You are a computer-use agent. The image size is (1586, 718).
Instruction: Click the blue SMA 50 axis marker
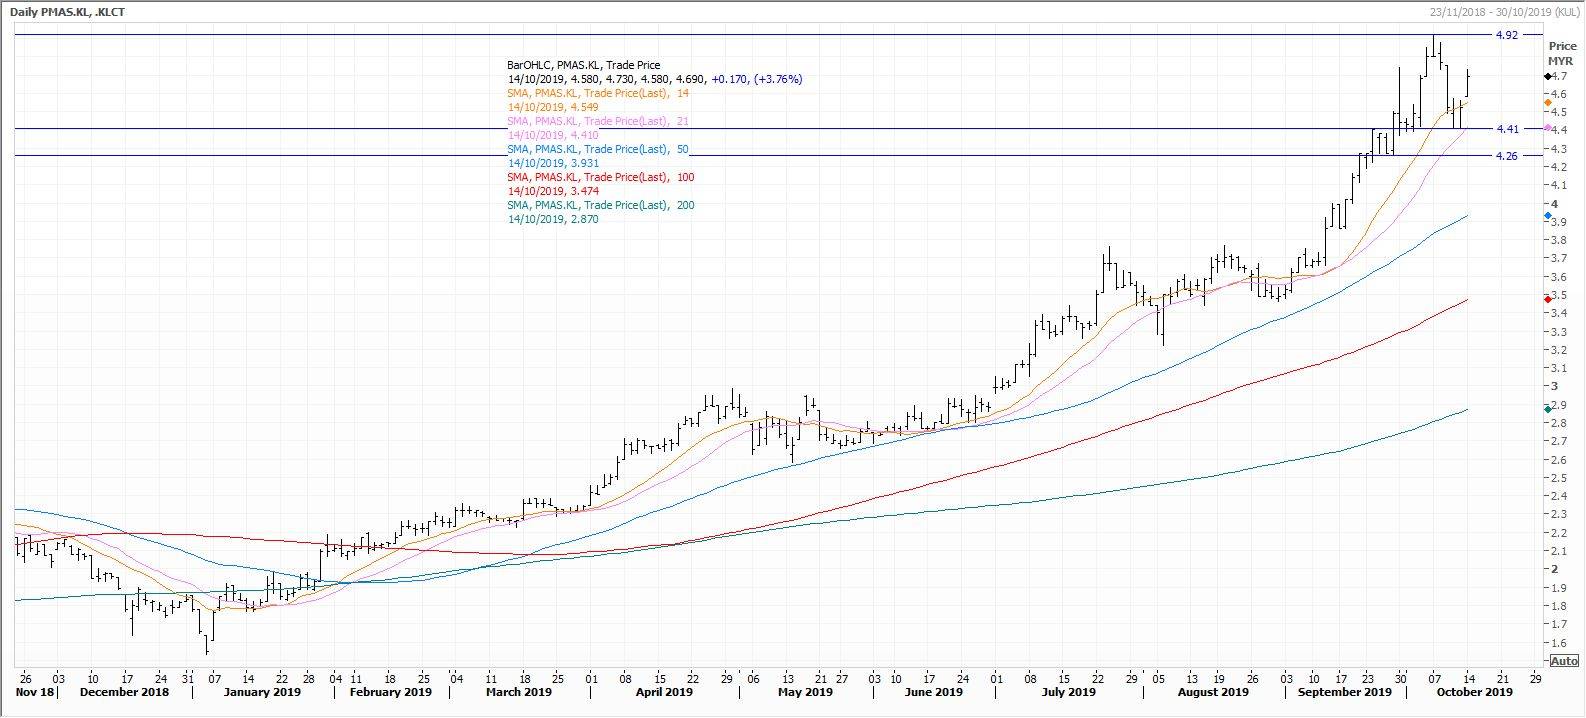coord(1548,216)
